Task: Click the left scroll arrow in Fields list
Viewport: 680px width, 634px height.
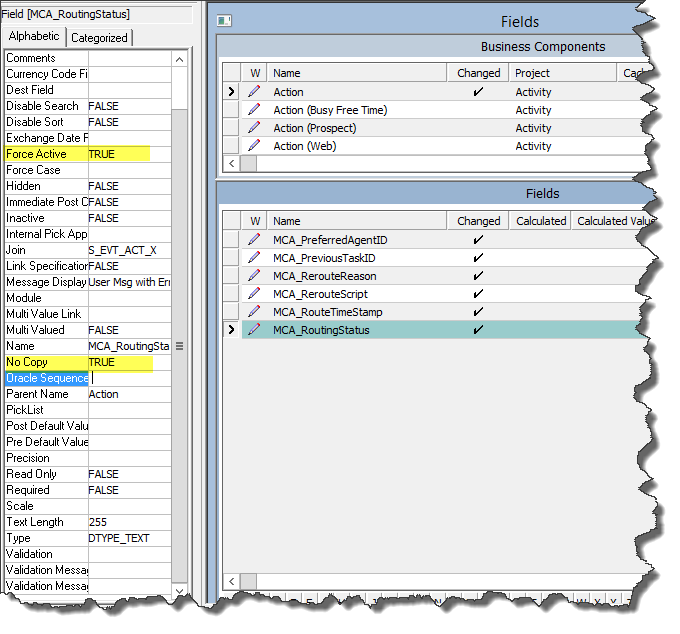Action: (x=231, y=581)
